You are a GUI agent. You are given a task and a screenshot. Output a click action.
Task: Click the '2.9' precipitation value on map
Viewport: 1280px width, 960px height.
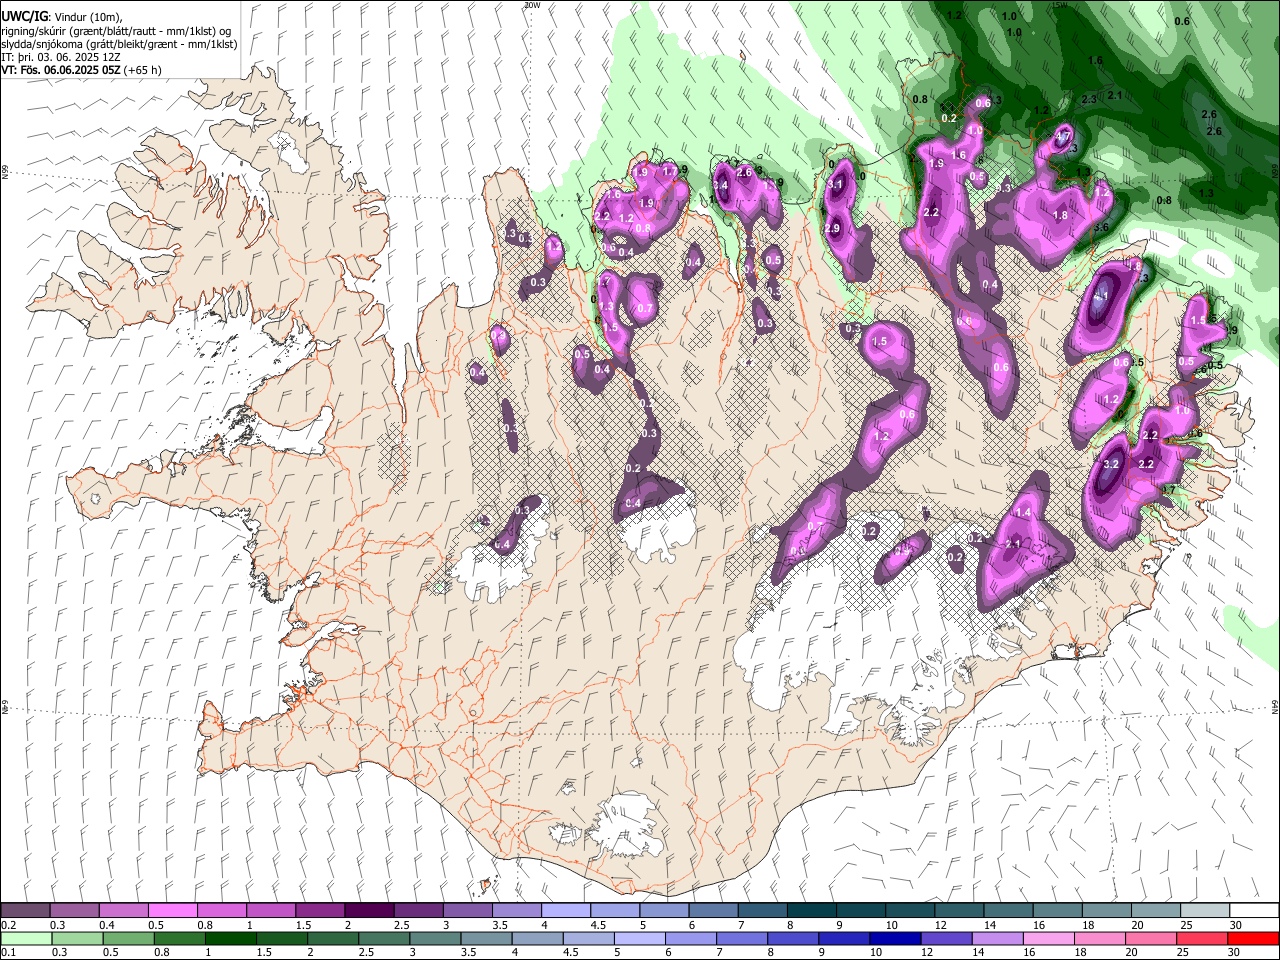click(832, 228)
